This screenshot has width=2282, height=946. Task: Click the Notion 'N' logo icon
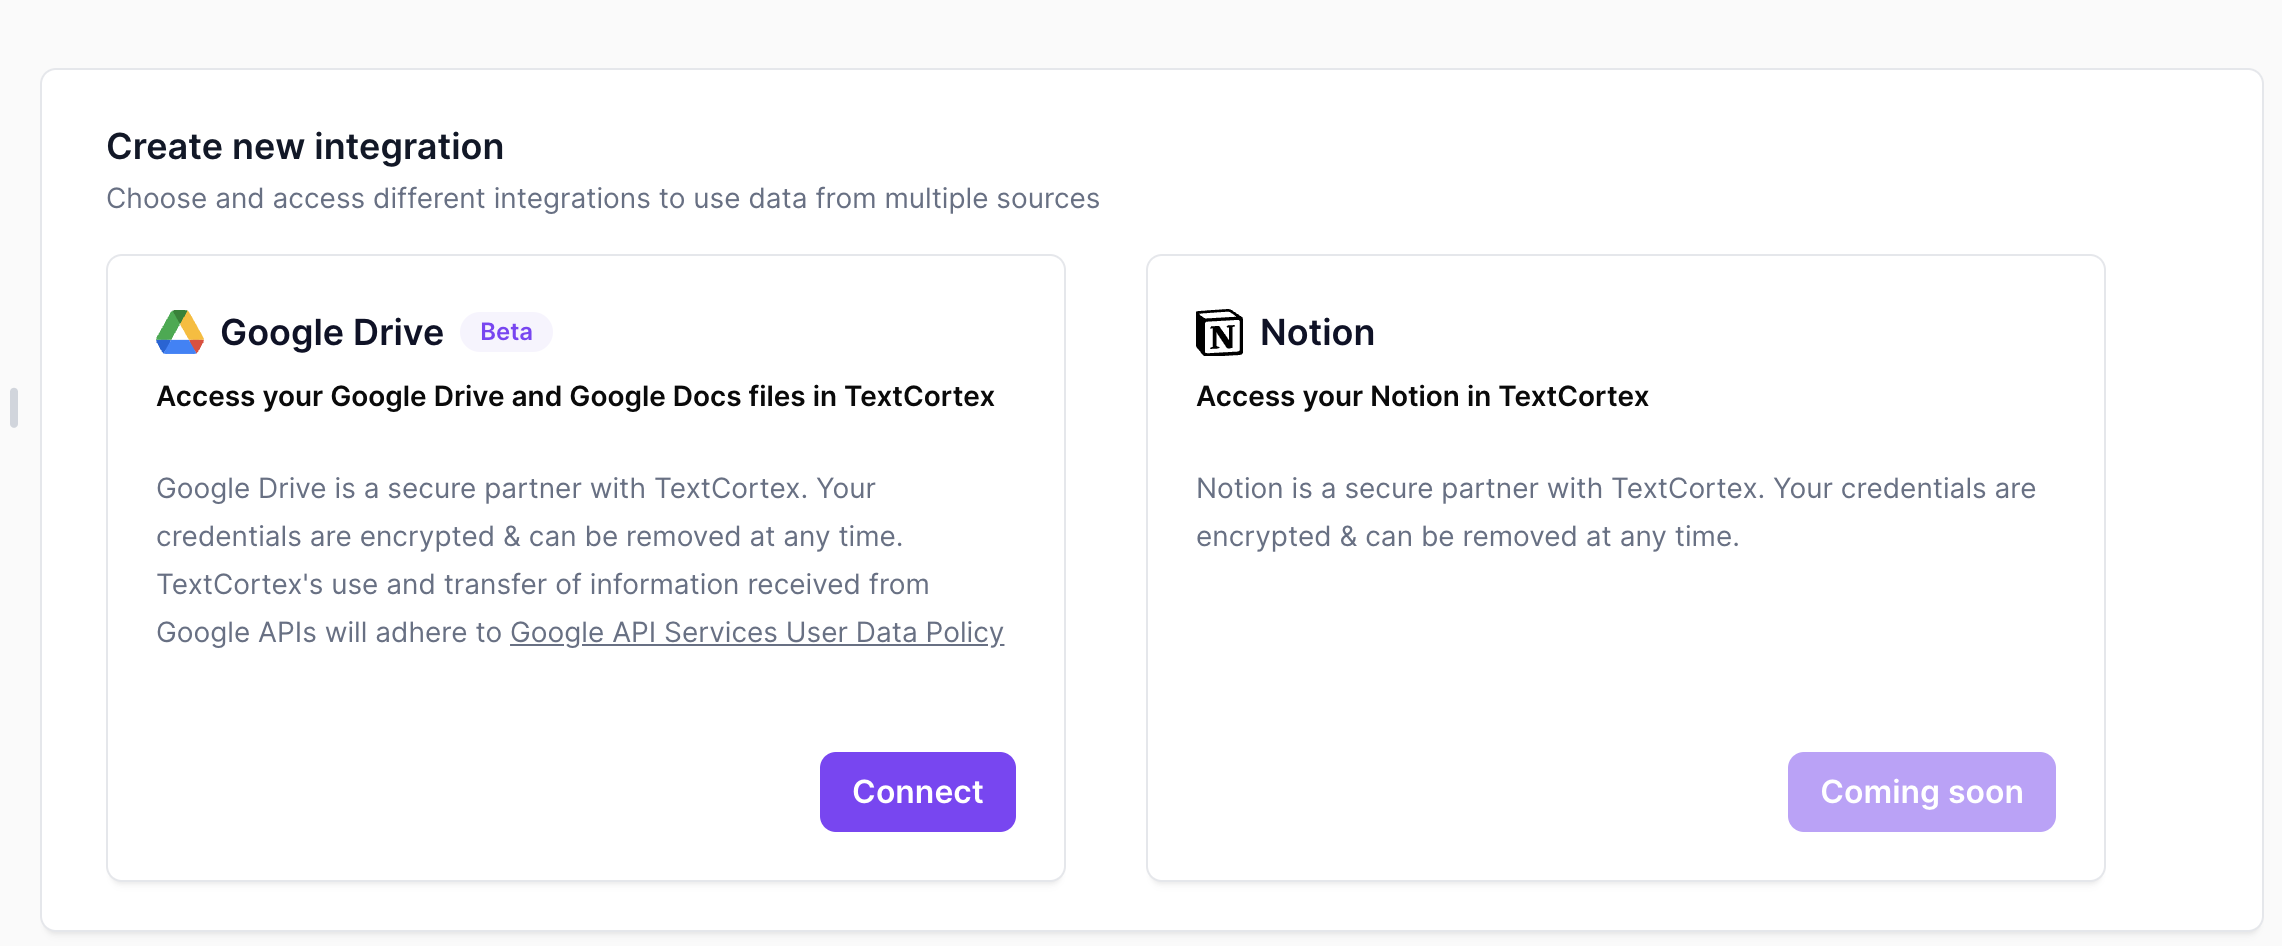1219,332
